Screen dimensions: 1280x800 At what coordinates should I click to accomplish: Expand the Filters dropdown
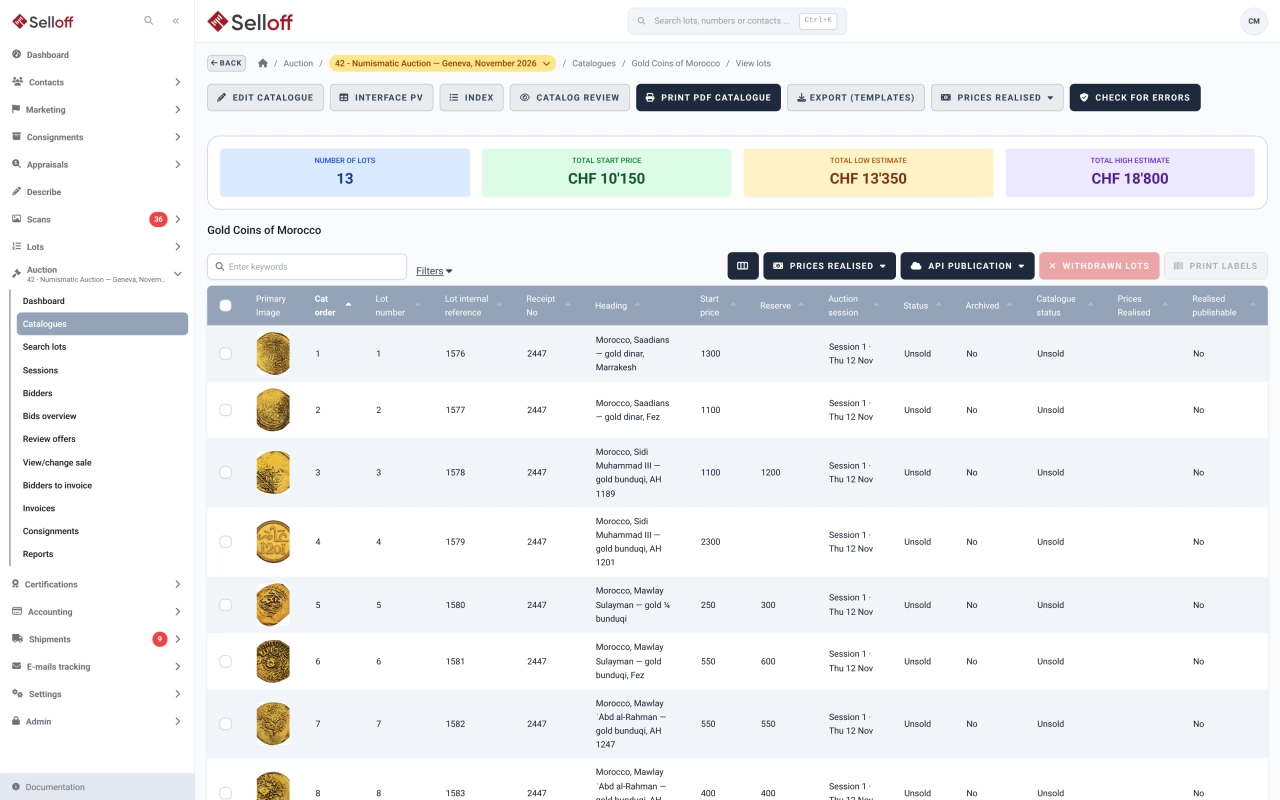pos(434,271)
